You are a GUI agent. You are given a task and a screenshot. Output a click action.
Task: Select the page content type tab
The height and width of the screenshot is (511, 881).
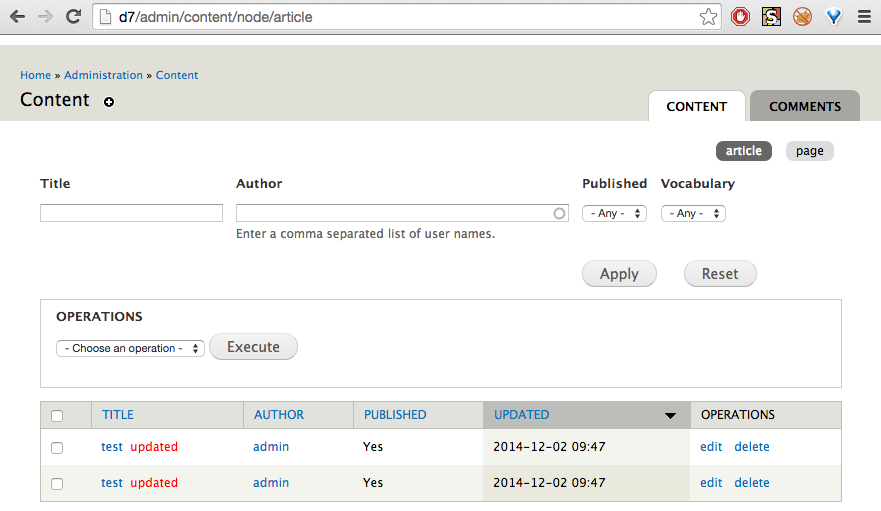[x=809, y=151]
